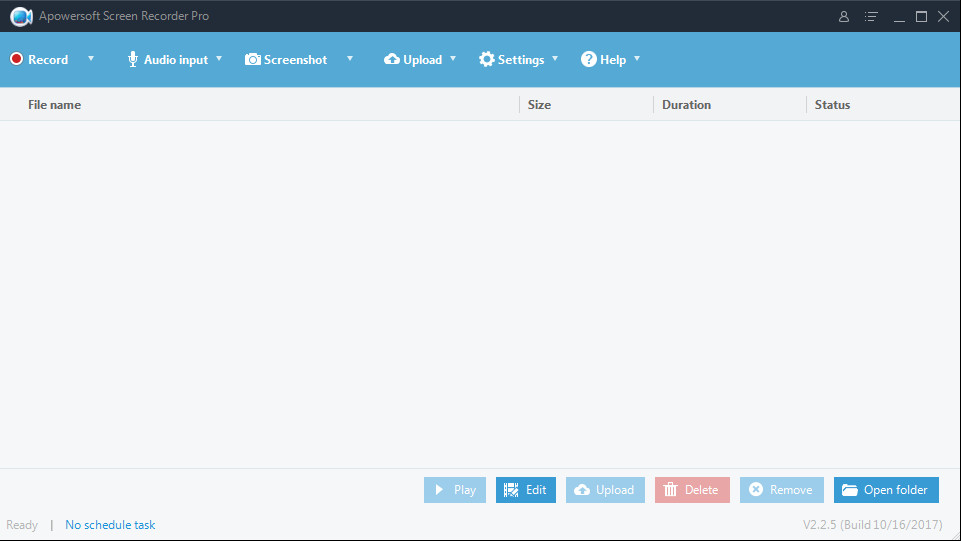961x541 pixels.
Task: Sort by Duration column header
Action: pyautogui.click(x=686, y=105)
